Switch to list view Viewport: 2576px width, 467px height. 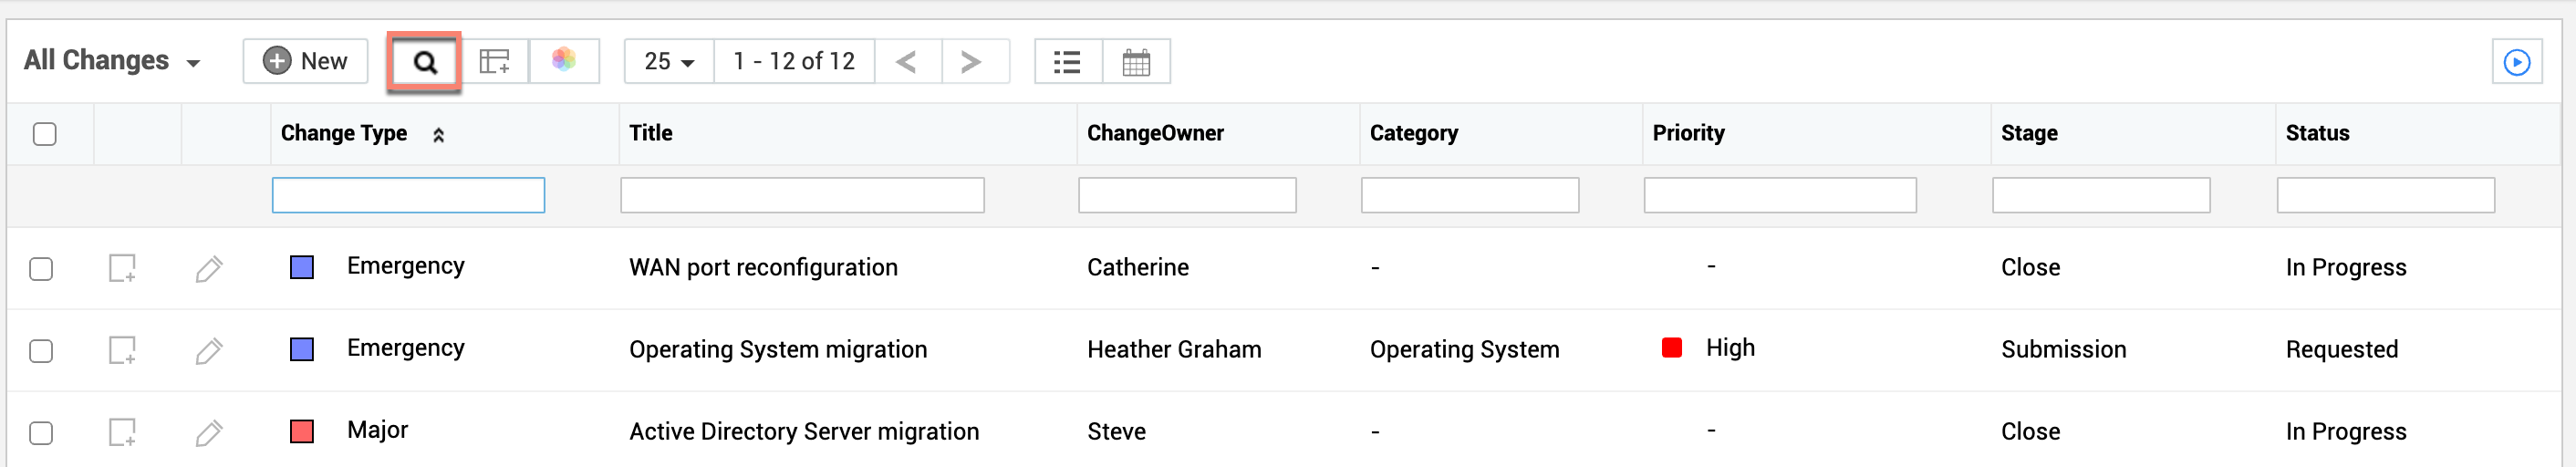(1067, 62)
